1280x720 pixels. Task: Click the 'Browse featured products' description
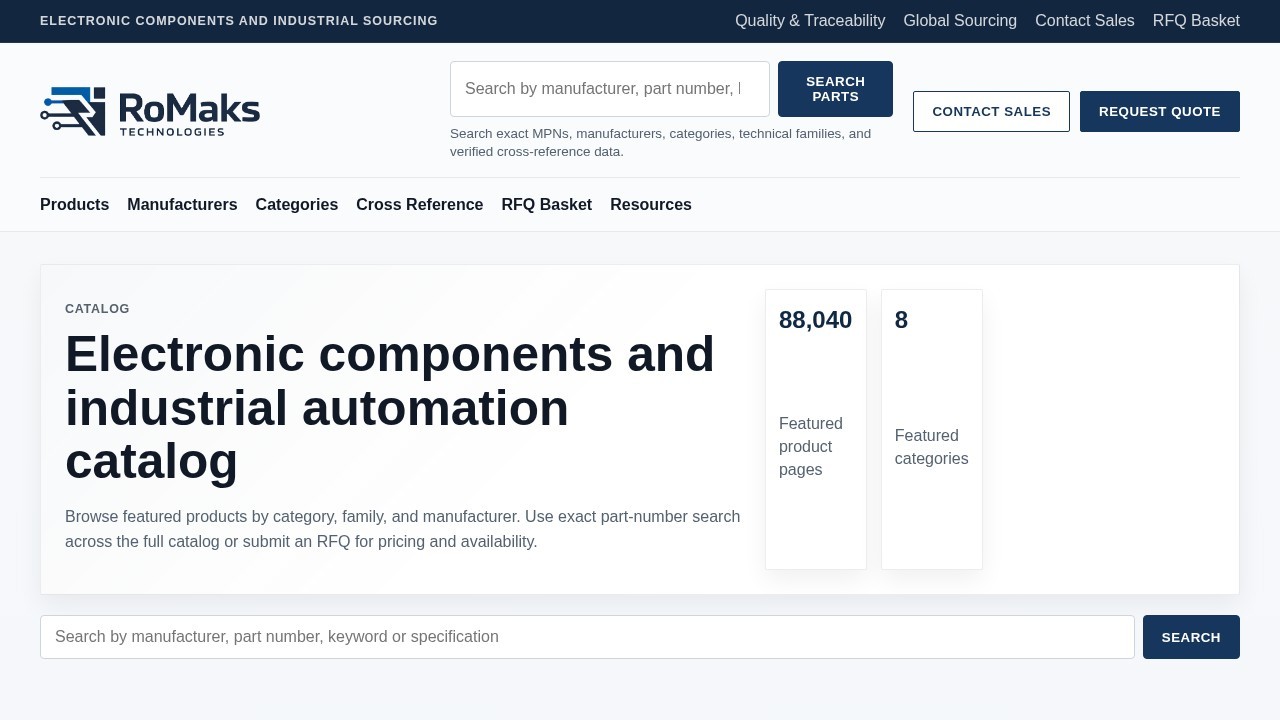[x=403, y=529]
